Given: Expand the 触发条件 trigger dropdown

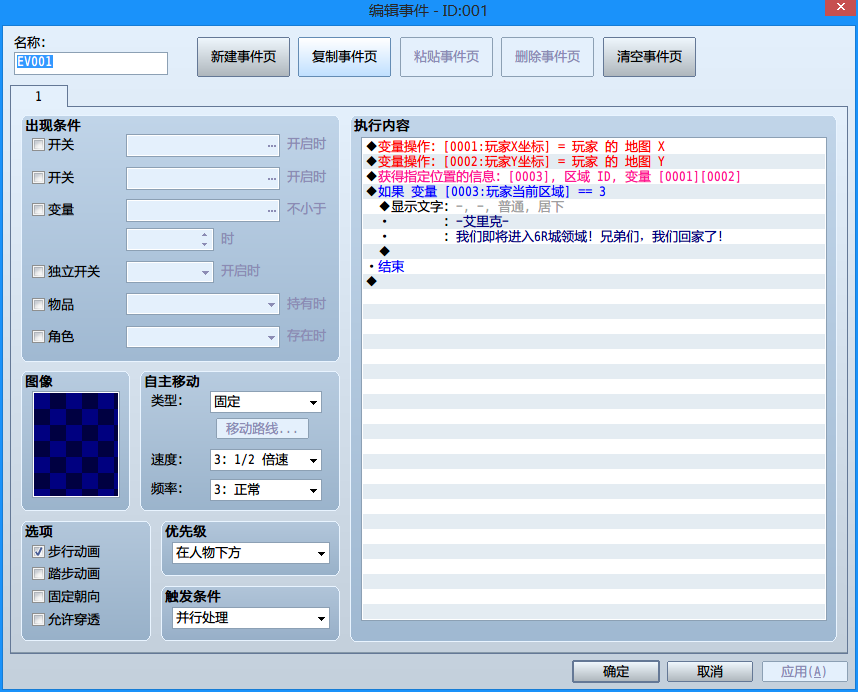Looking at the screenshot, I should [251, 618].
